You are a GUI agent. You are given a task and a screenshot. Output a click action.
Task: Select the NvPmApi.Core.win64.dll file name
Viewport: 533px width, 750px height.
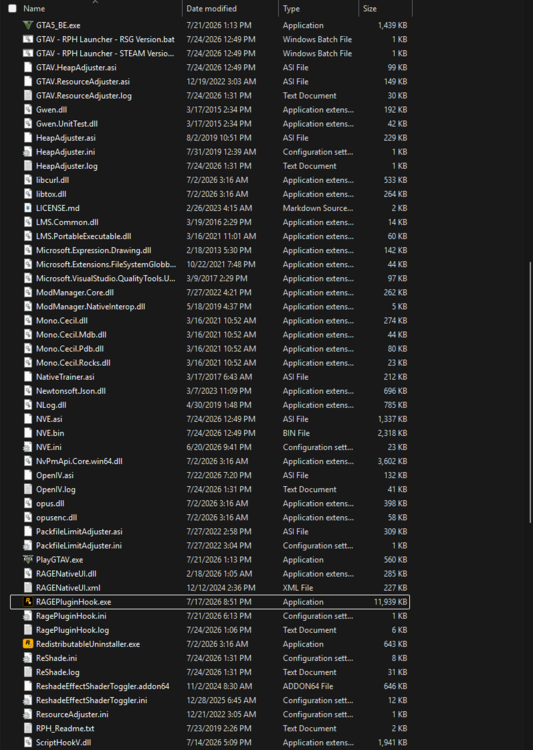click(79, 461)
